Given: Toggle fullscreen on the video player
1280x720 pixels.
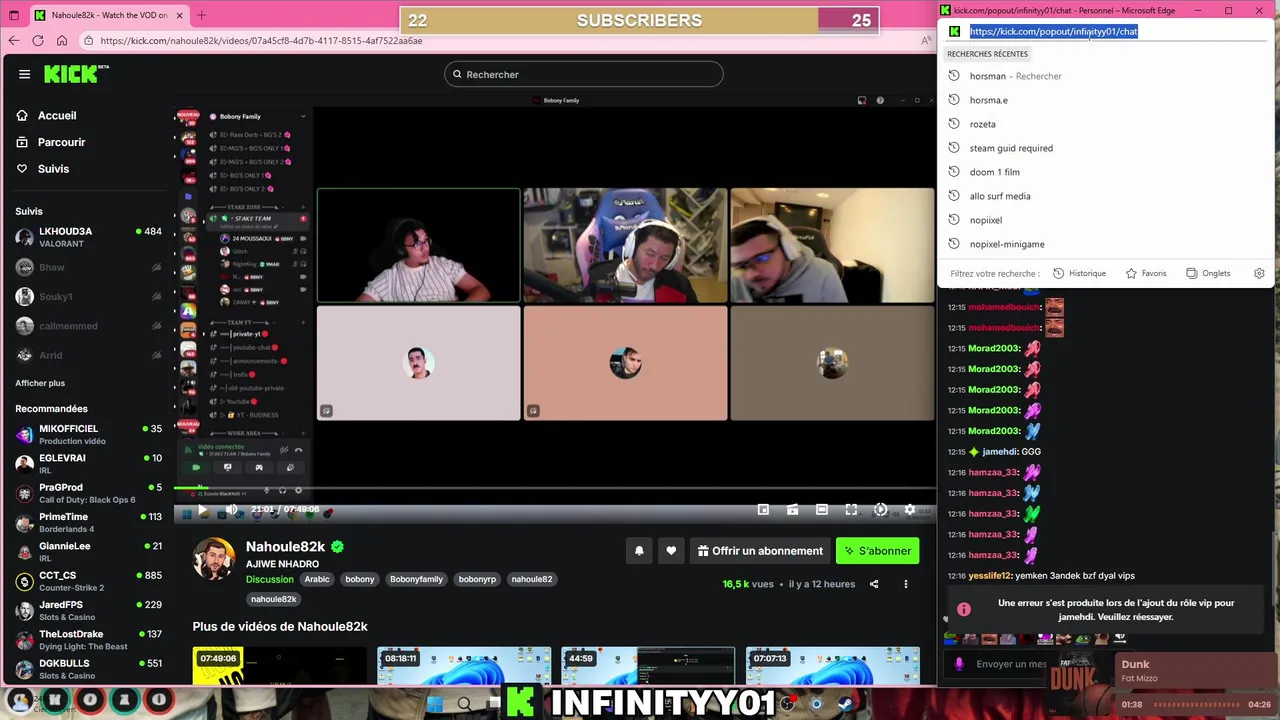Looking at the screenshot, I should [x=851, y=510].
